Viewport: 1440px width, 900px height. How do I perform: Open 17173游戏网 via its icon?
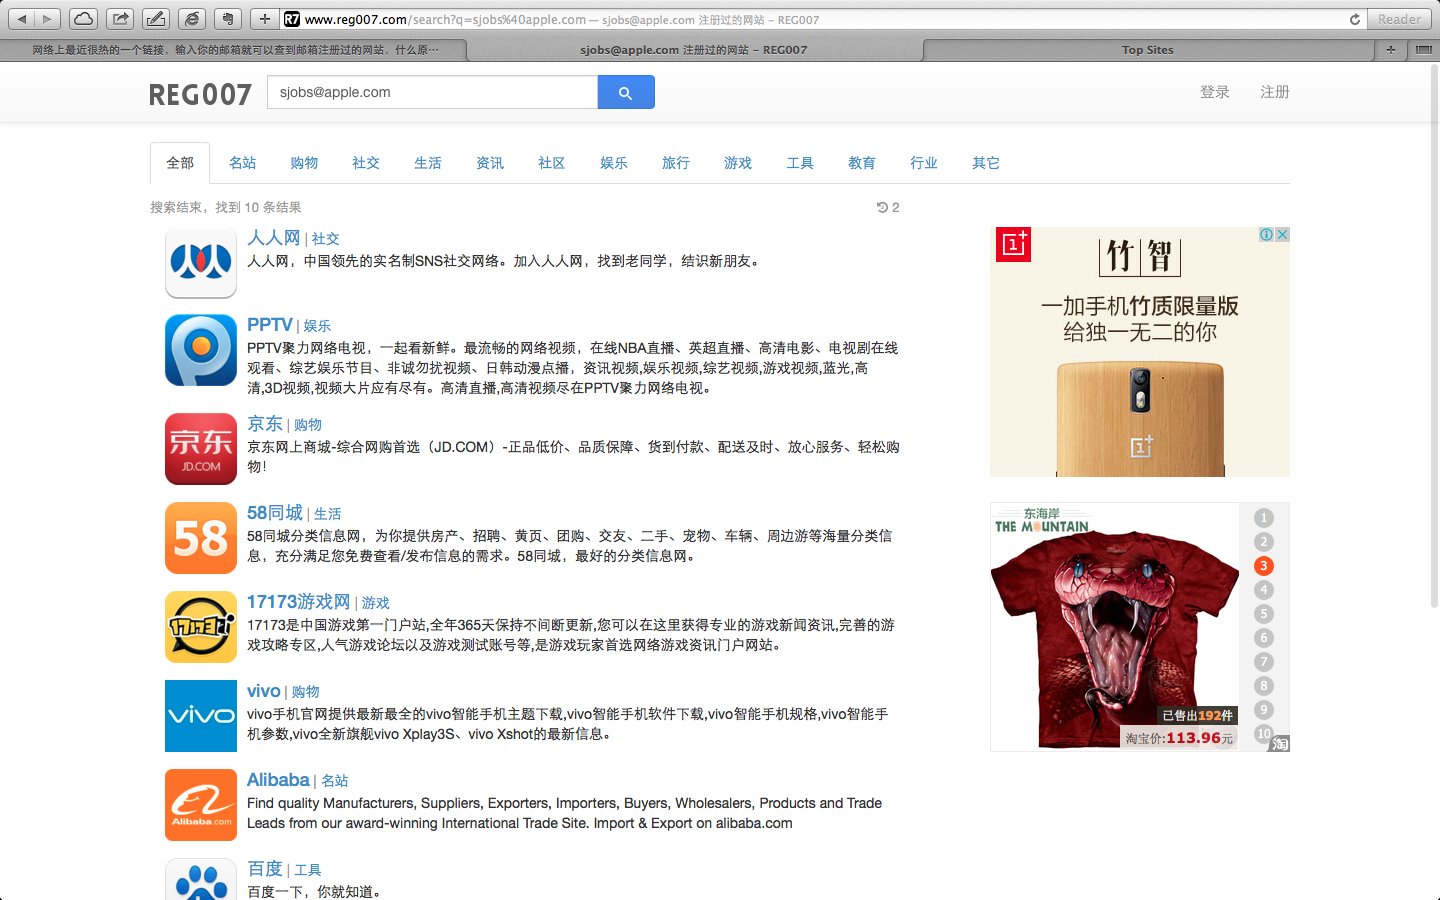pos(200,627)
